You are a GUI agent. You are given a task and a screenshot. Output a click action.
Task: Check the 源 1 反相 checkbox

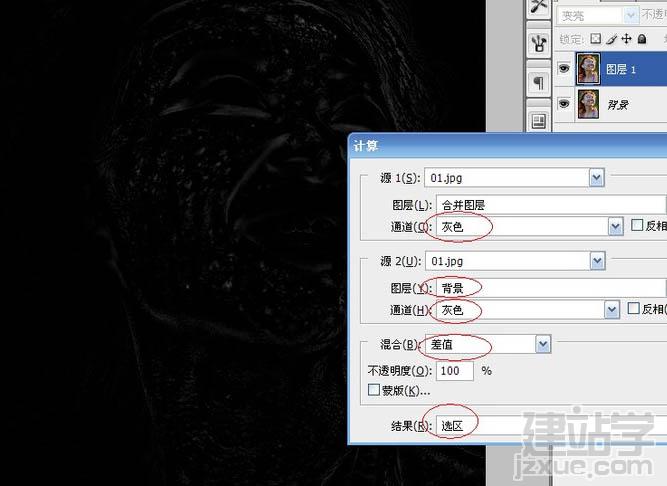click(x=637, y=225)
